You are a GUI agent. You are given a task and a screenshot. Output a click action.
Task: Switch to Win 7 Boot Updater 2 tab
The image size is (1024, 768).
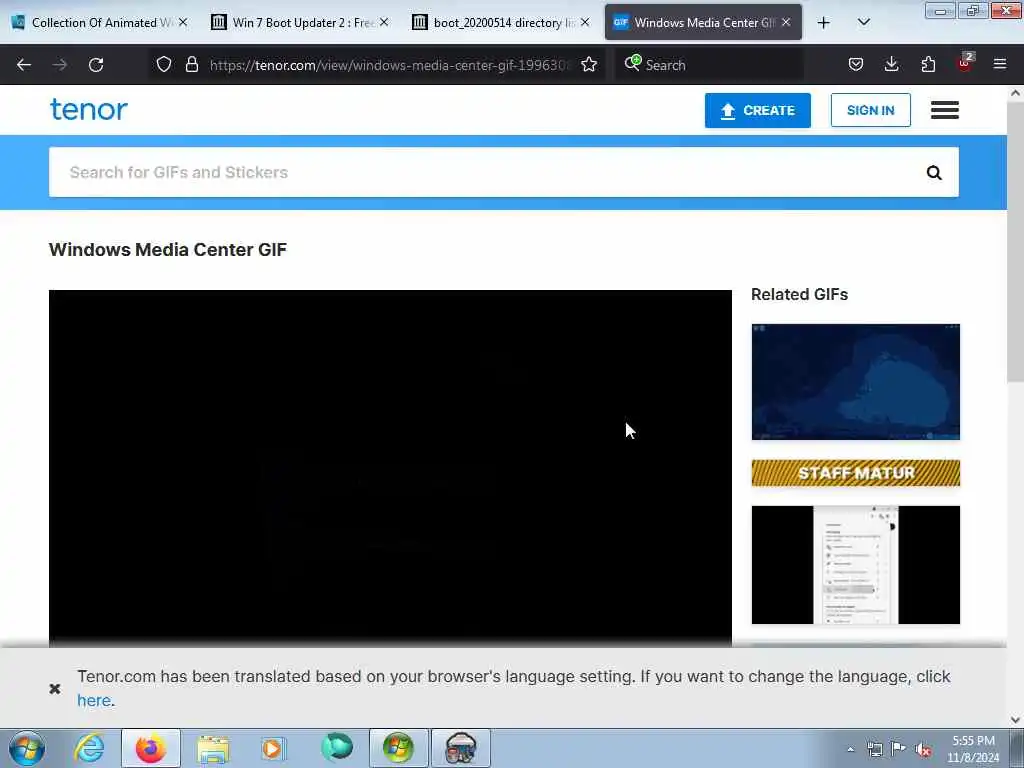point(301,23)
